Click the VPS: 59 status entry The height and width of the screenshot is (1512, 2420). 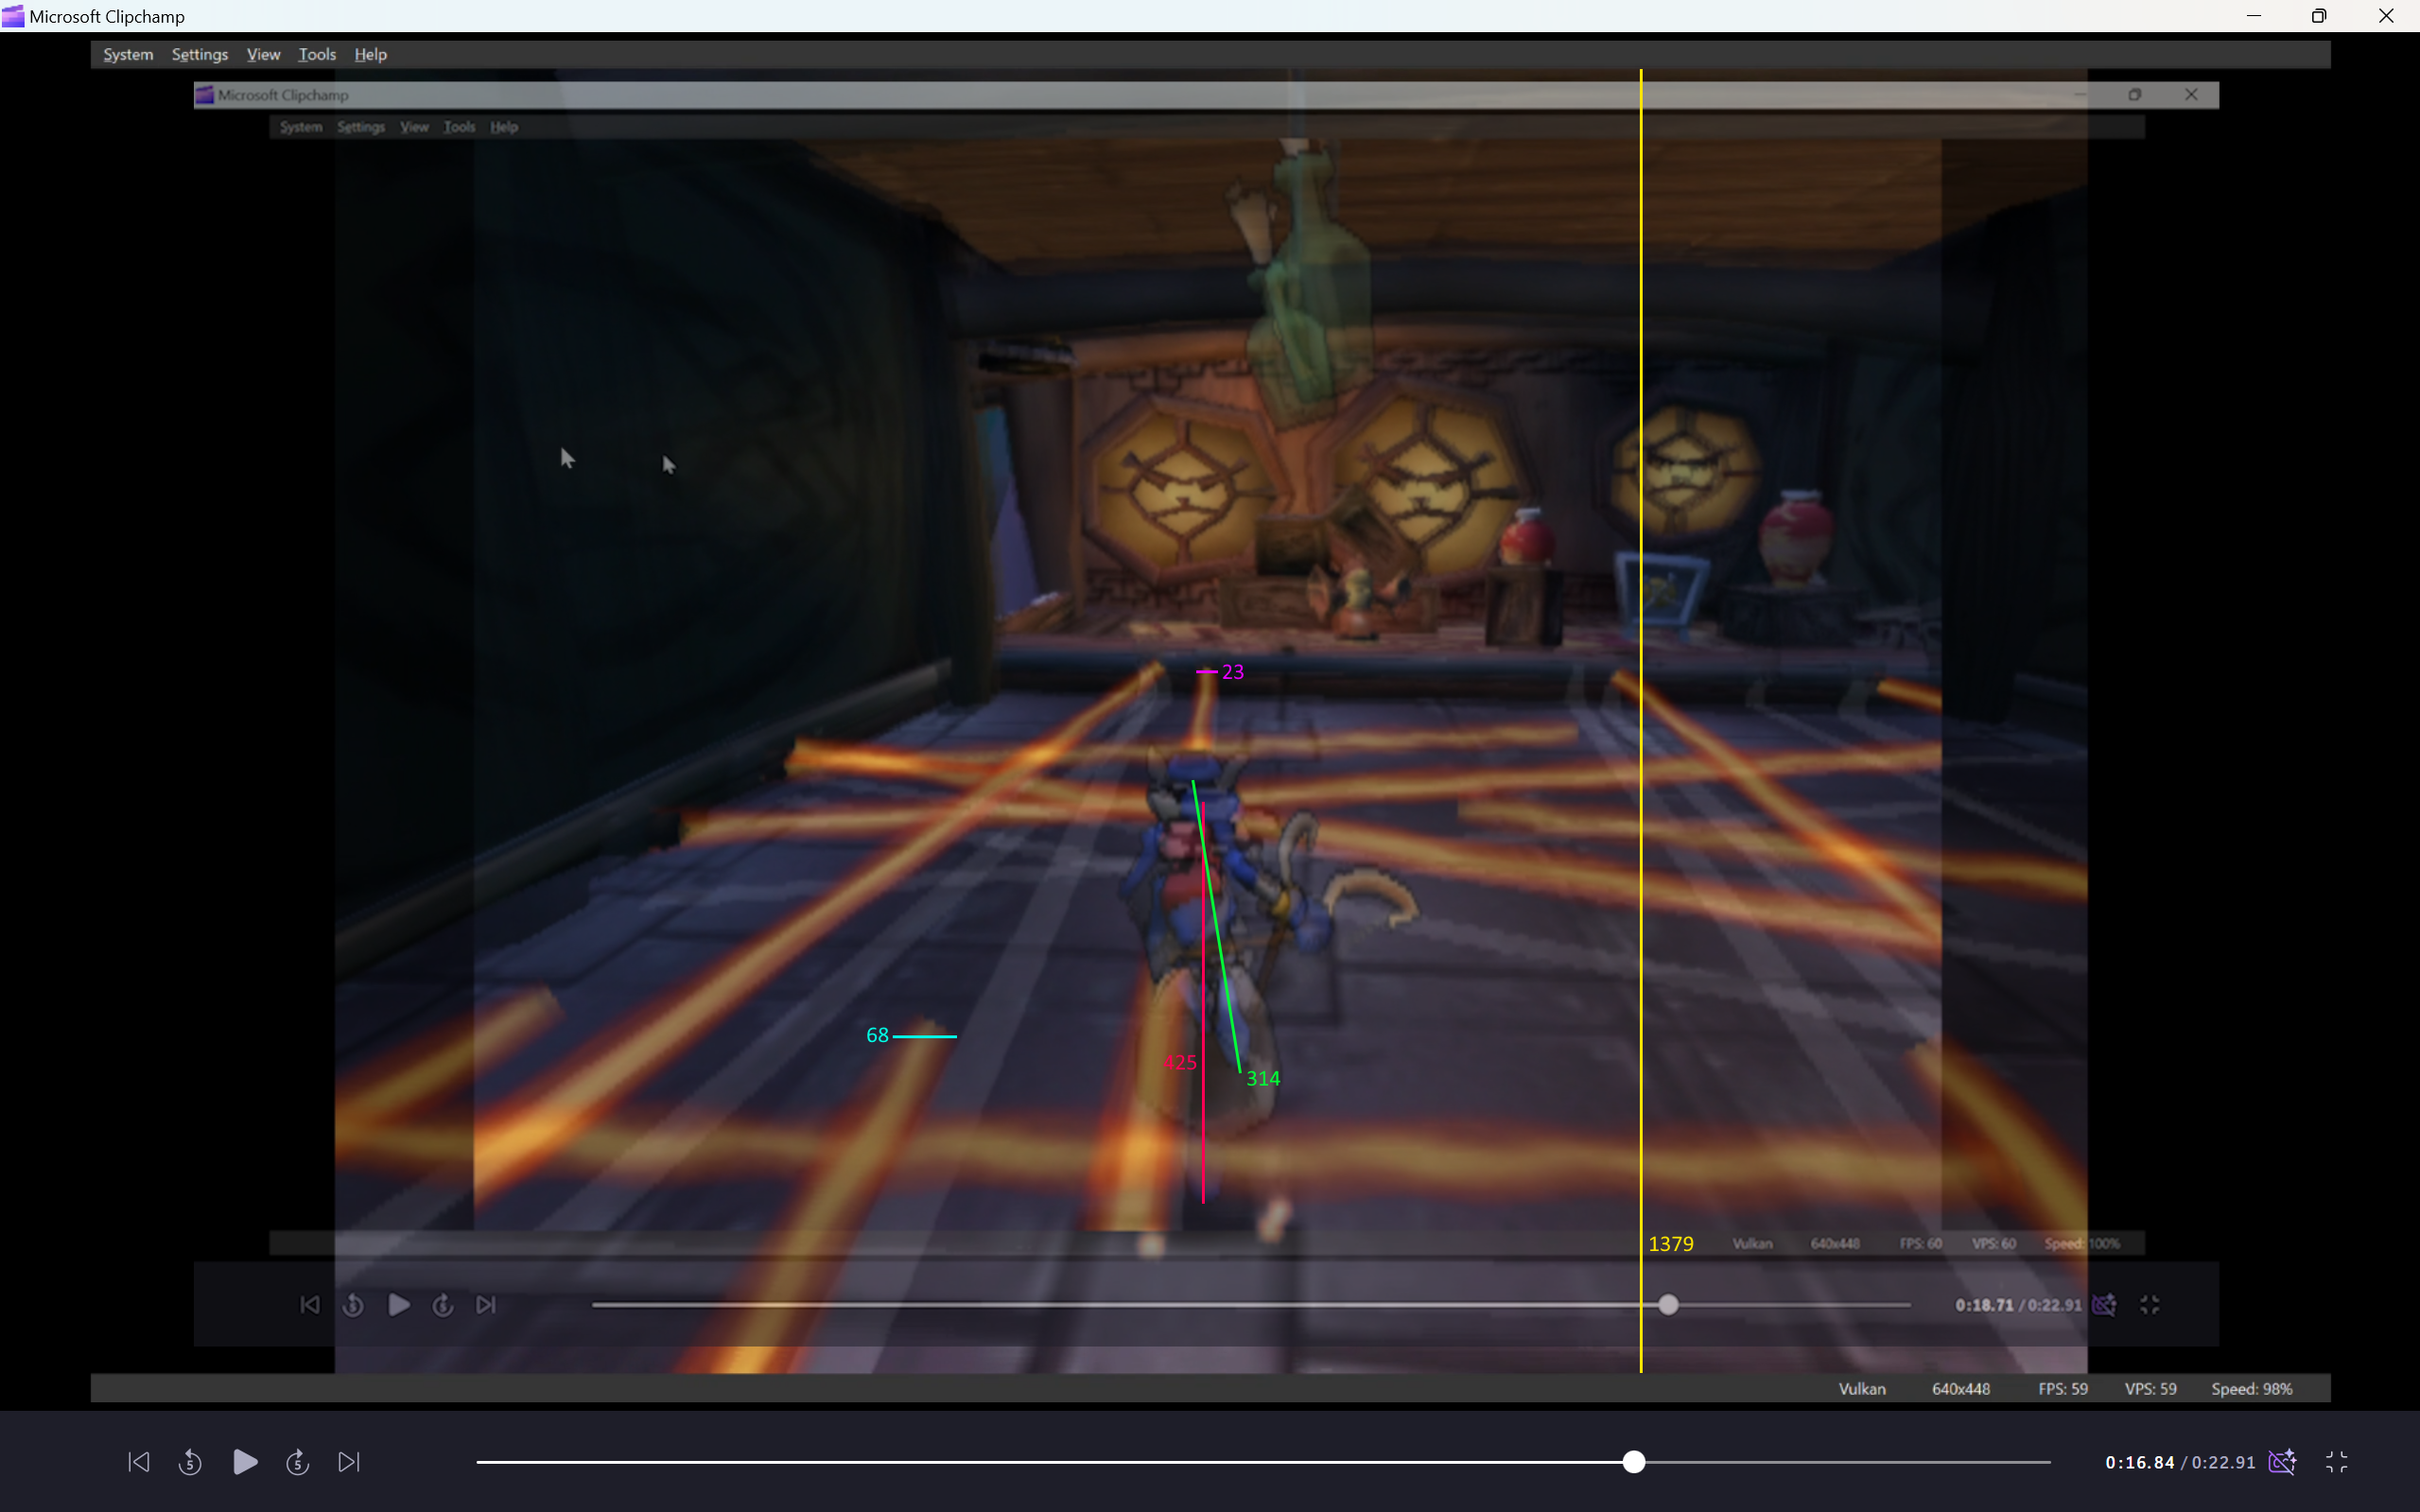(x=2150, y=1389)
